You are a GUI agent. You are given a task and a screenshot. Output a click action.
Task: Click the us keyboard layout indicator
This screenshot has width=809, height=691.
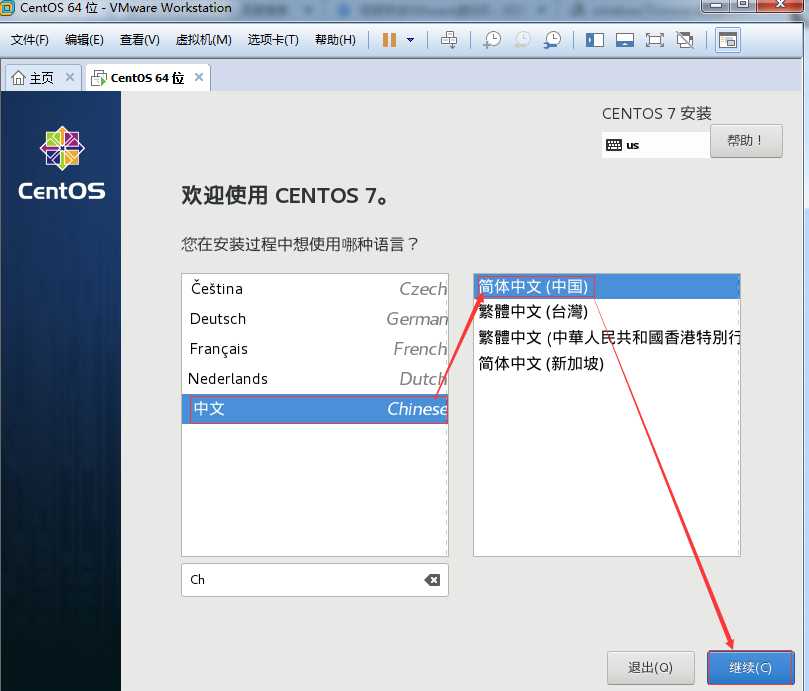(x=655, y=145)
